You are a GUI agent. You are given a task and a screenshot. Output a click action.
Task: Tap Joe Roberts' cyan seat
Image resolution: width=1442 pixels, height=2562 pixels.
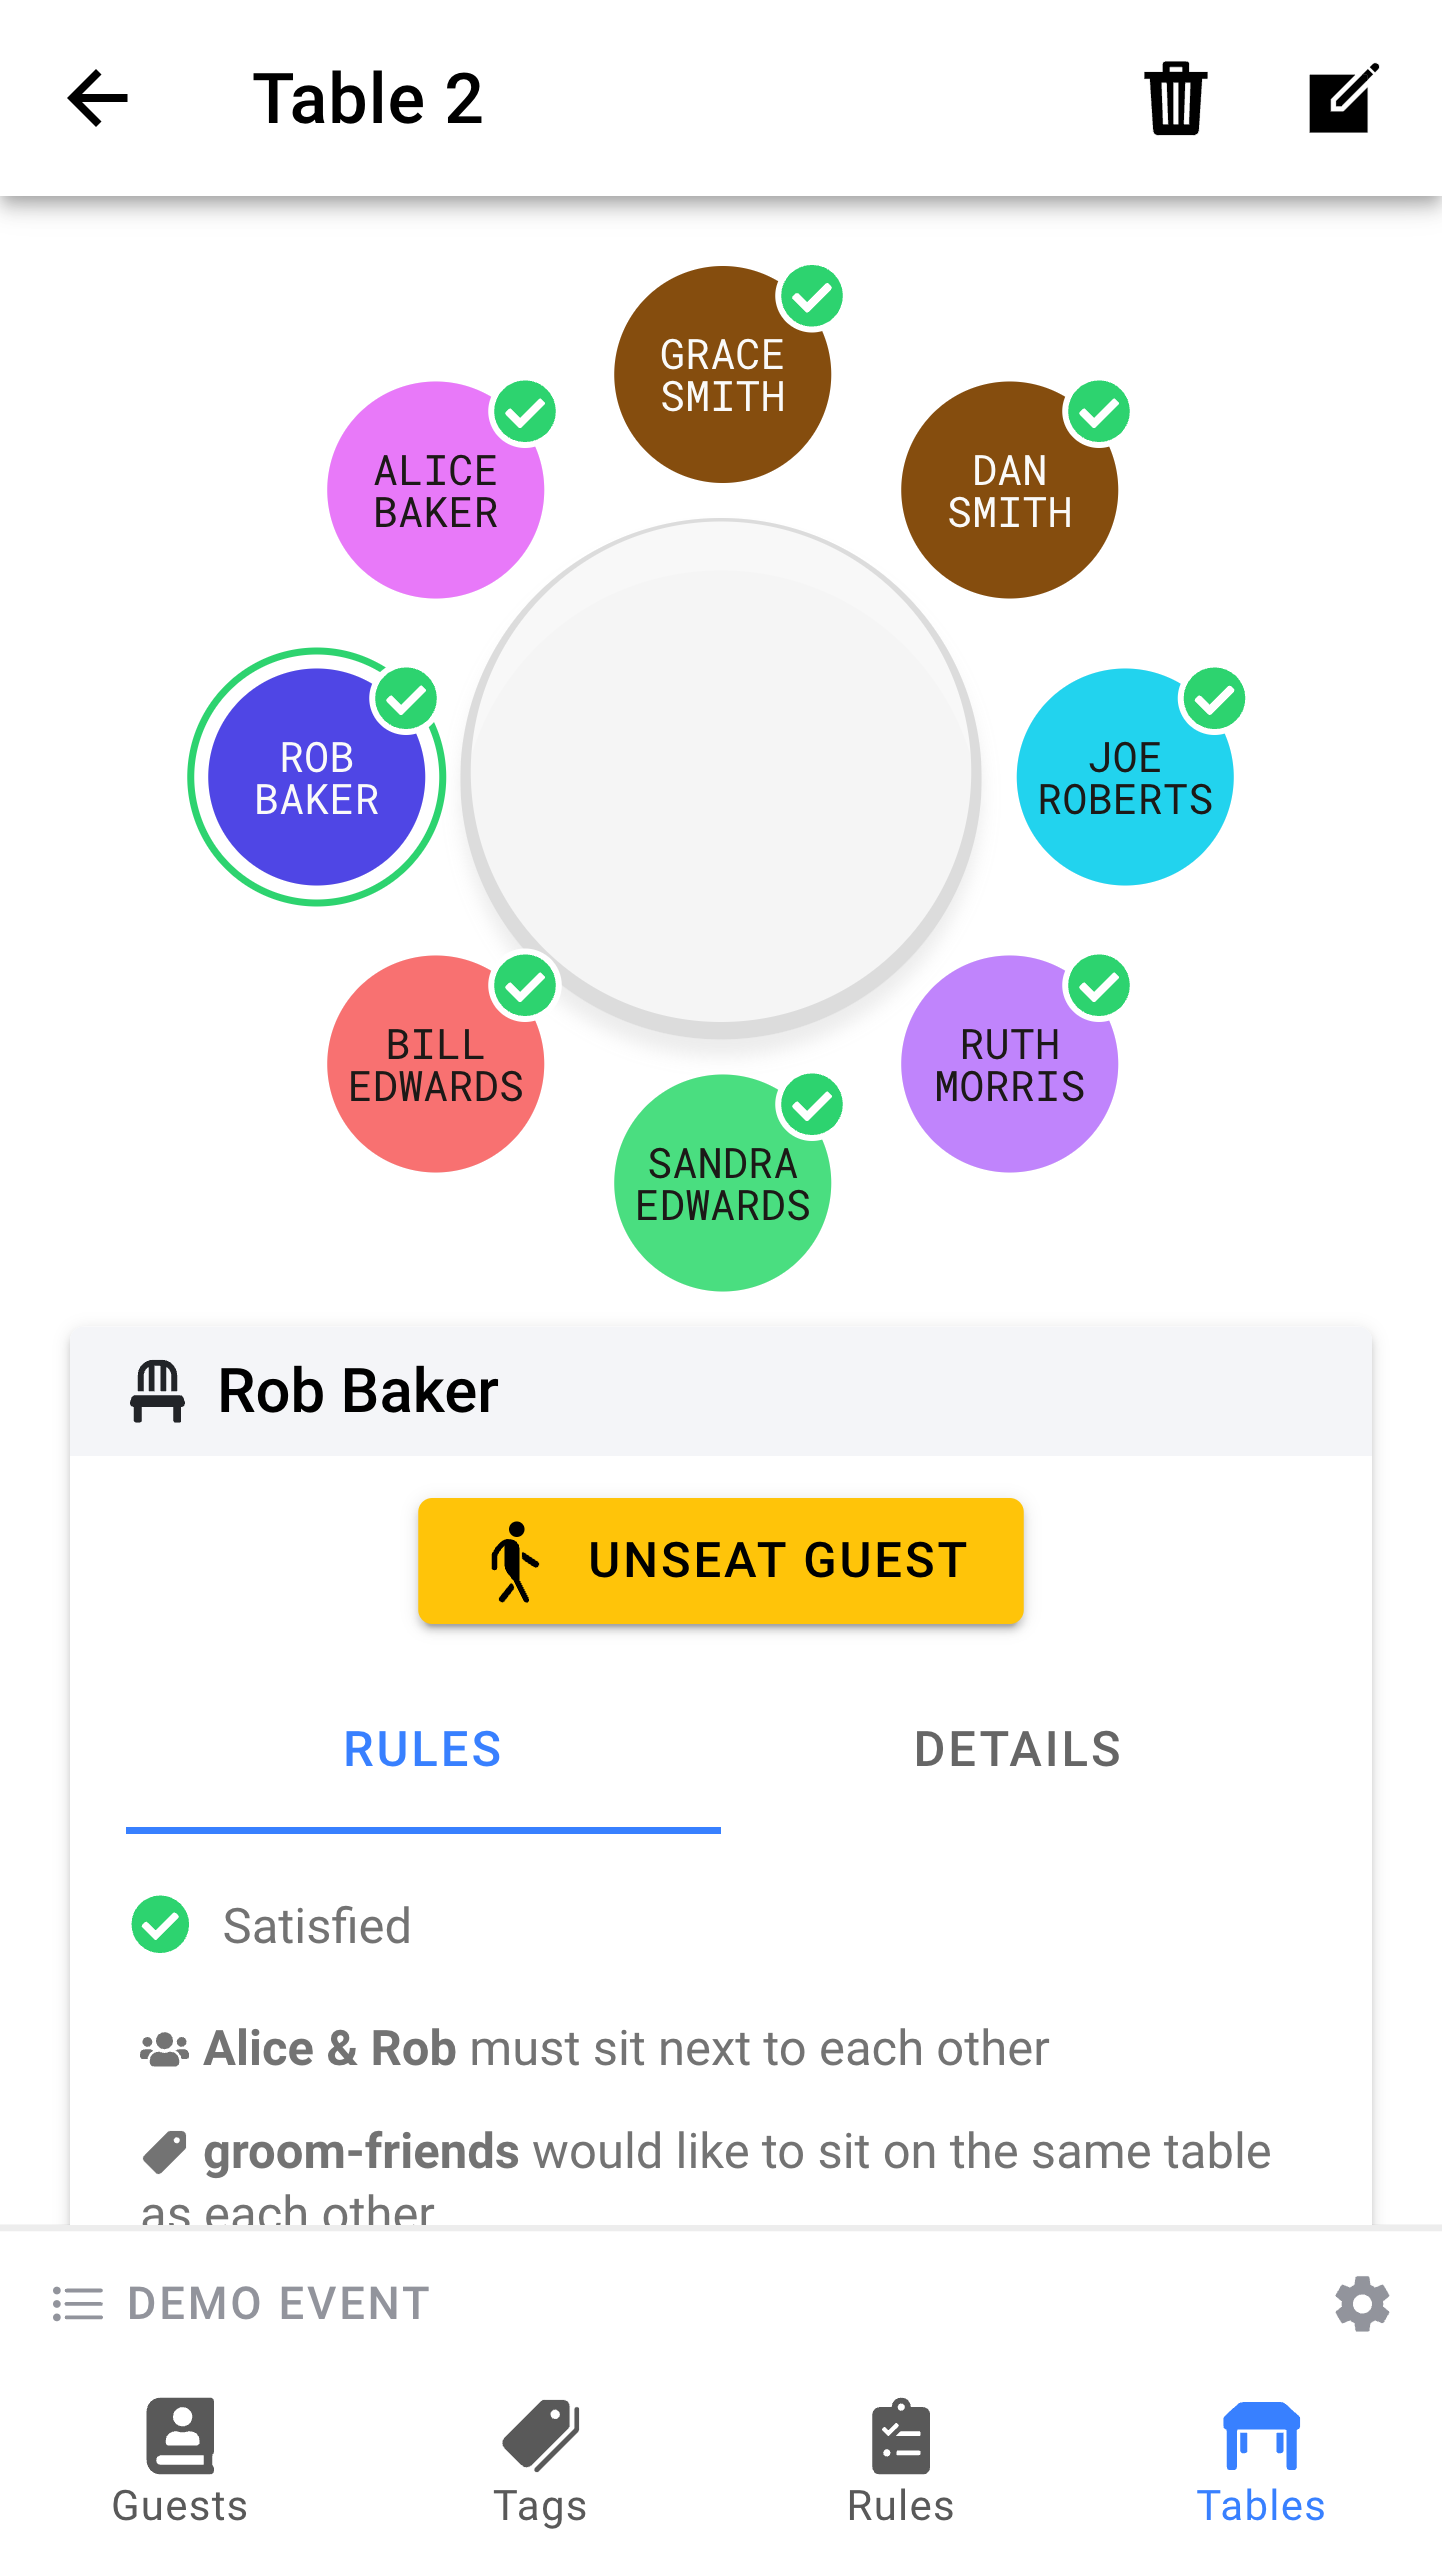(1124, 777)
